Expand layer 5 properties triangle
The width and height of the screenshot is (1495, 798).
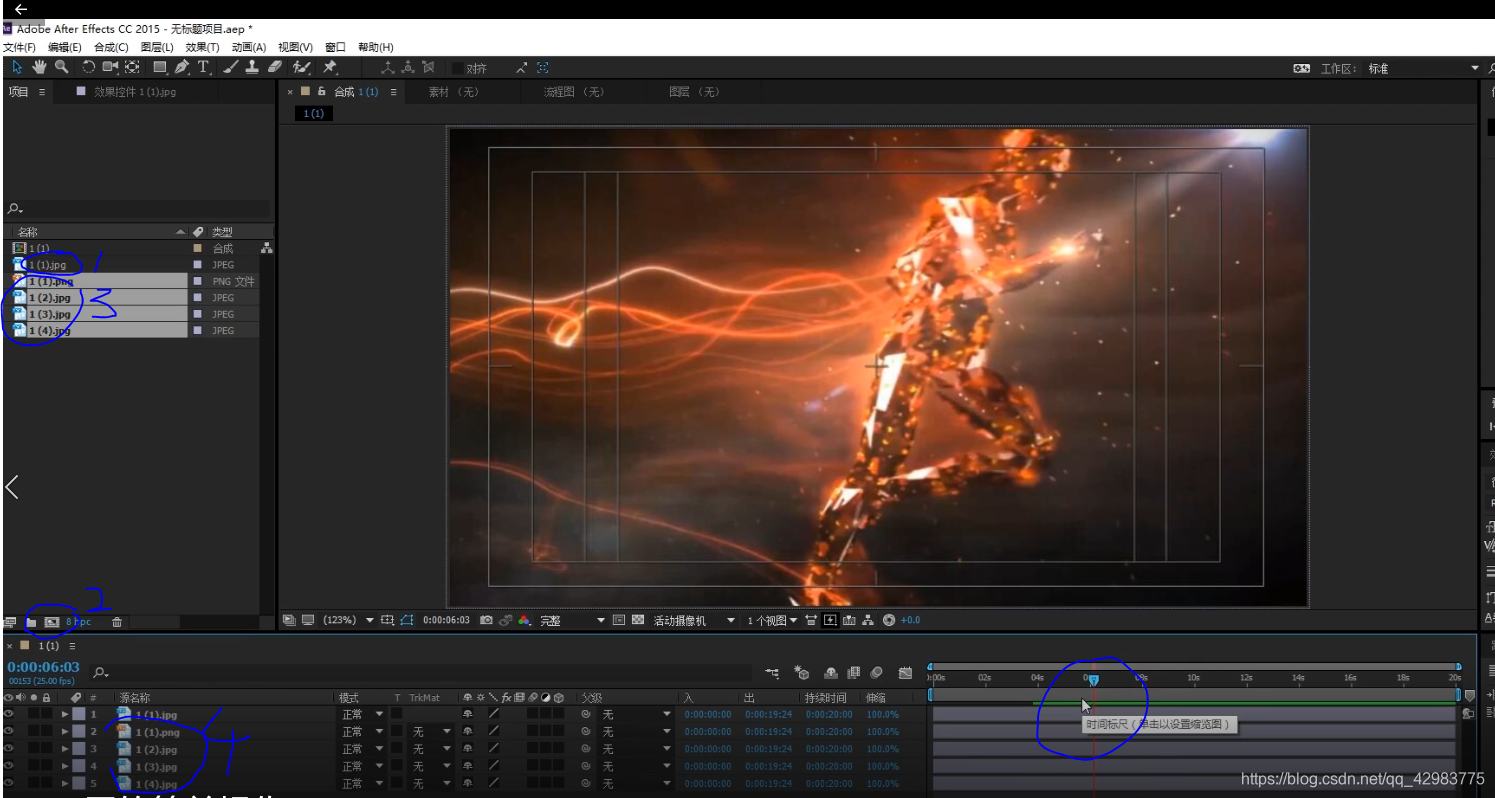65,783
